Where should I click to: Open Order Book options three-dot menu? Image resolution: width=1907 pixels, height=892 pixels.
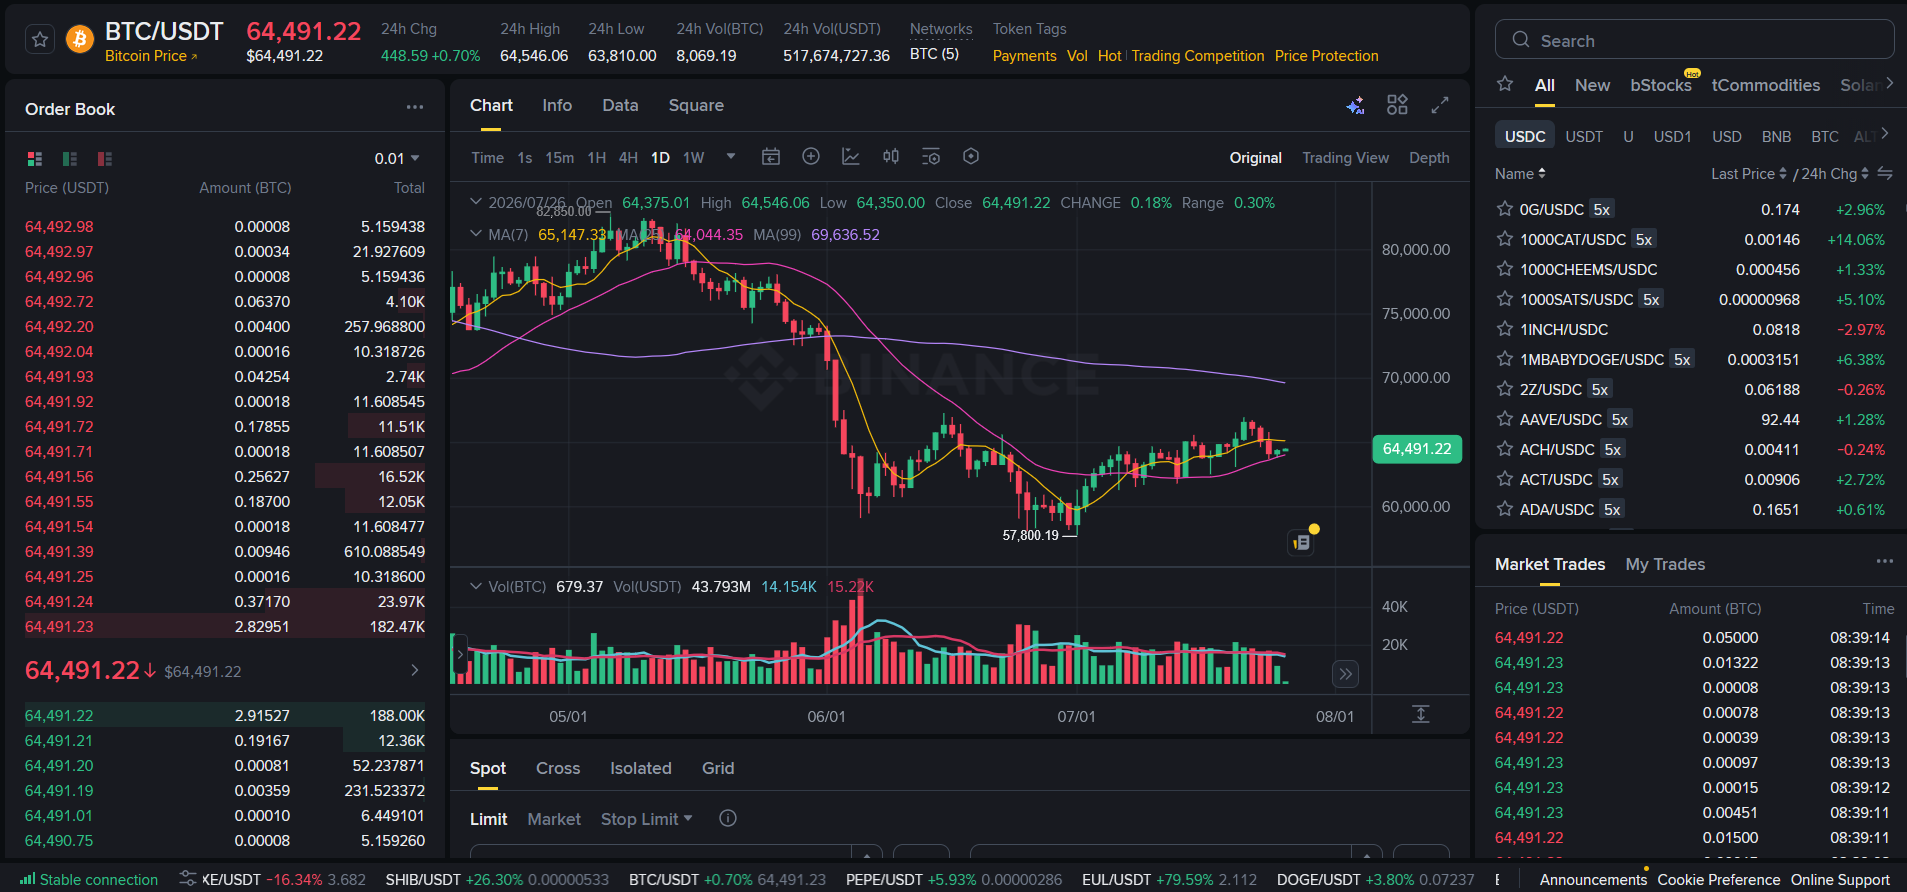(415, 107)
